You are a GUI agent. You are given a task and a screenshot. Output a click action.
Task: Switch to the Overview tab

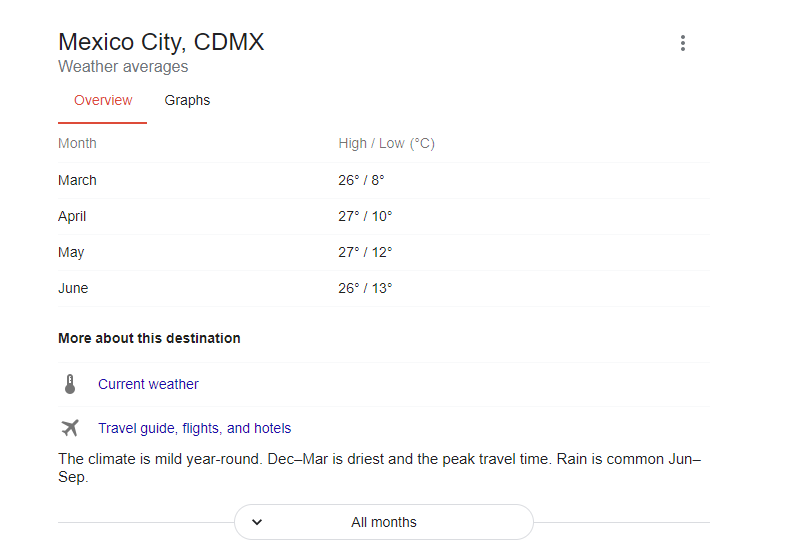(103, 100)
